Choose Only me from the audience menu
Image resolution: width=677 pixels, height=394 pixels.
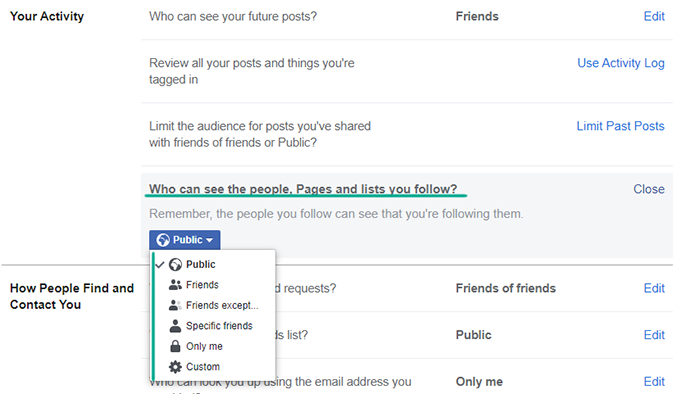click(x=204, y=346)
